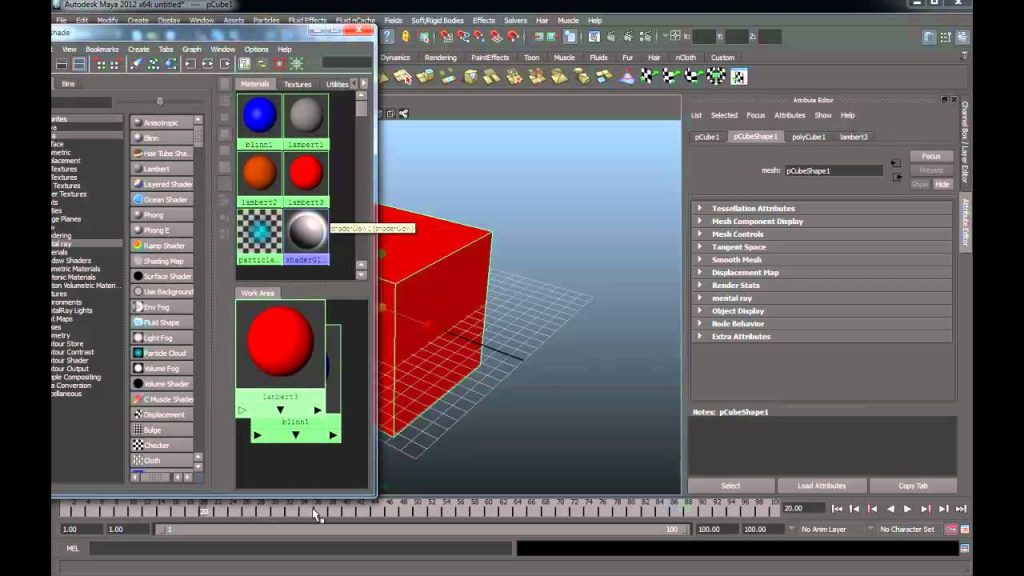Click the Copy Tab button

pyautogui.click(x=913, y=486)
